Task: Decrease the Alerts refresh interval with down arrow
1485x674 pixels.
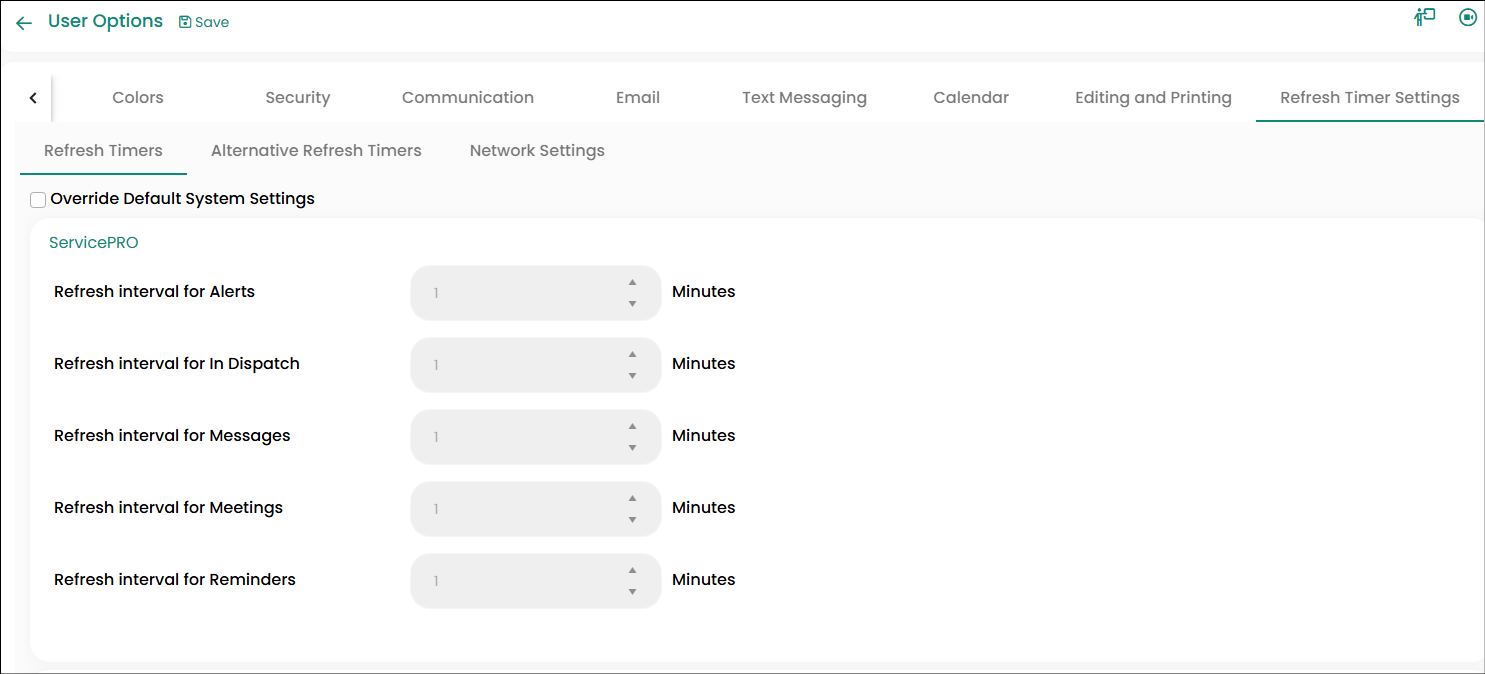Action: click(632, 304)
